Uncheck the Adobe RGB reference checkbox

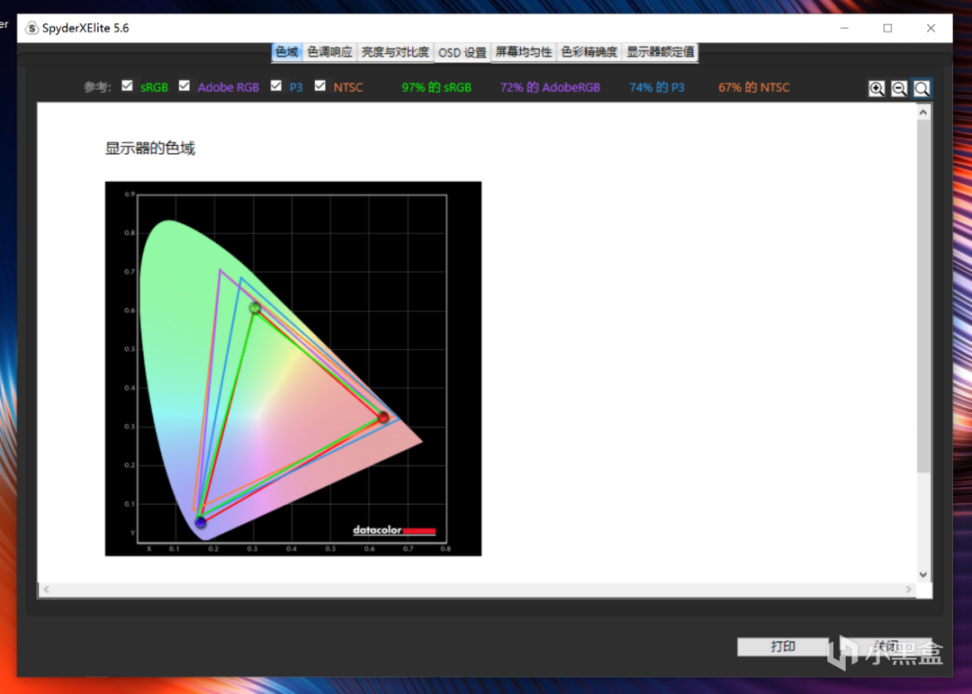pos(184,86)
